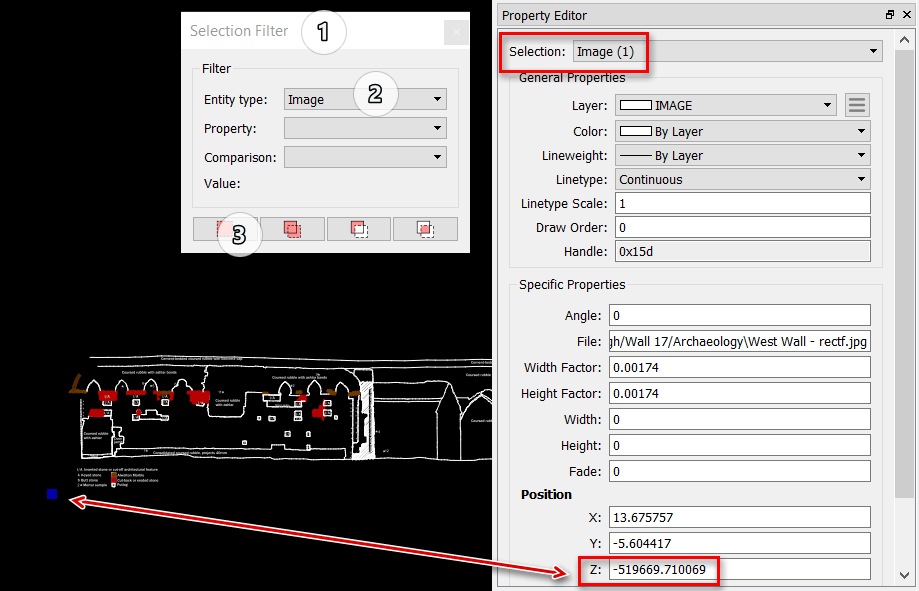Click the Position Y field showing -5.604417

tap(740, 543)
